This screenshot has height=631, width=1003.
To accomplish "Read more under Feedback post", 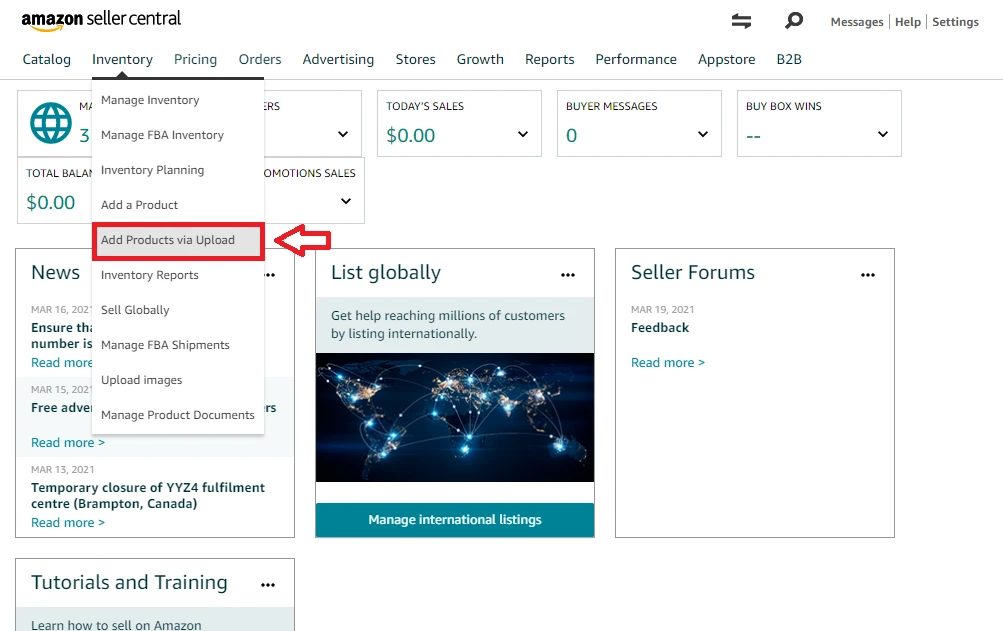I will click(x=668, y=363).
